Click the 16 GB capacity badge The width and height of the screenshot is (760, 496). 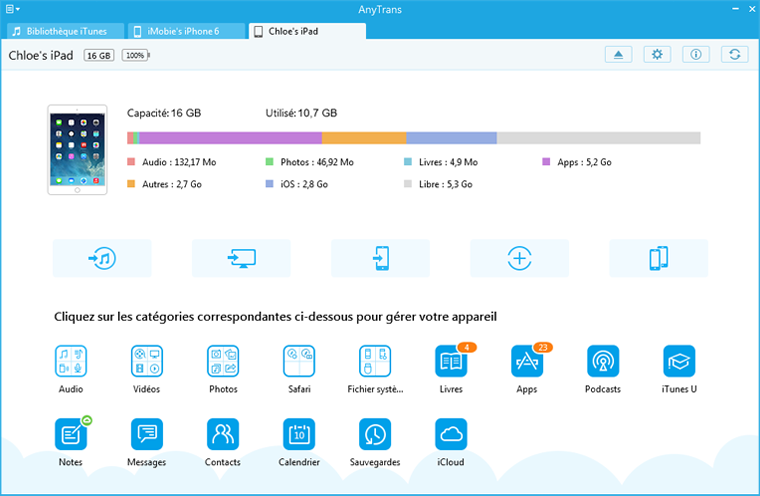[x=99, y=55]
